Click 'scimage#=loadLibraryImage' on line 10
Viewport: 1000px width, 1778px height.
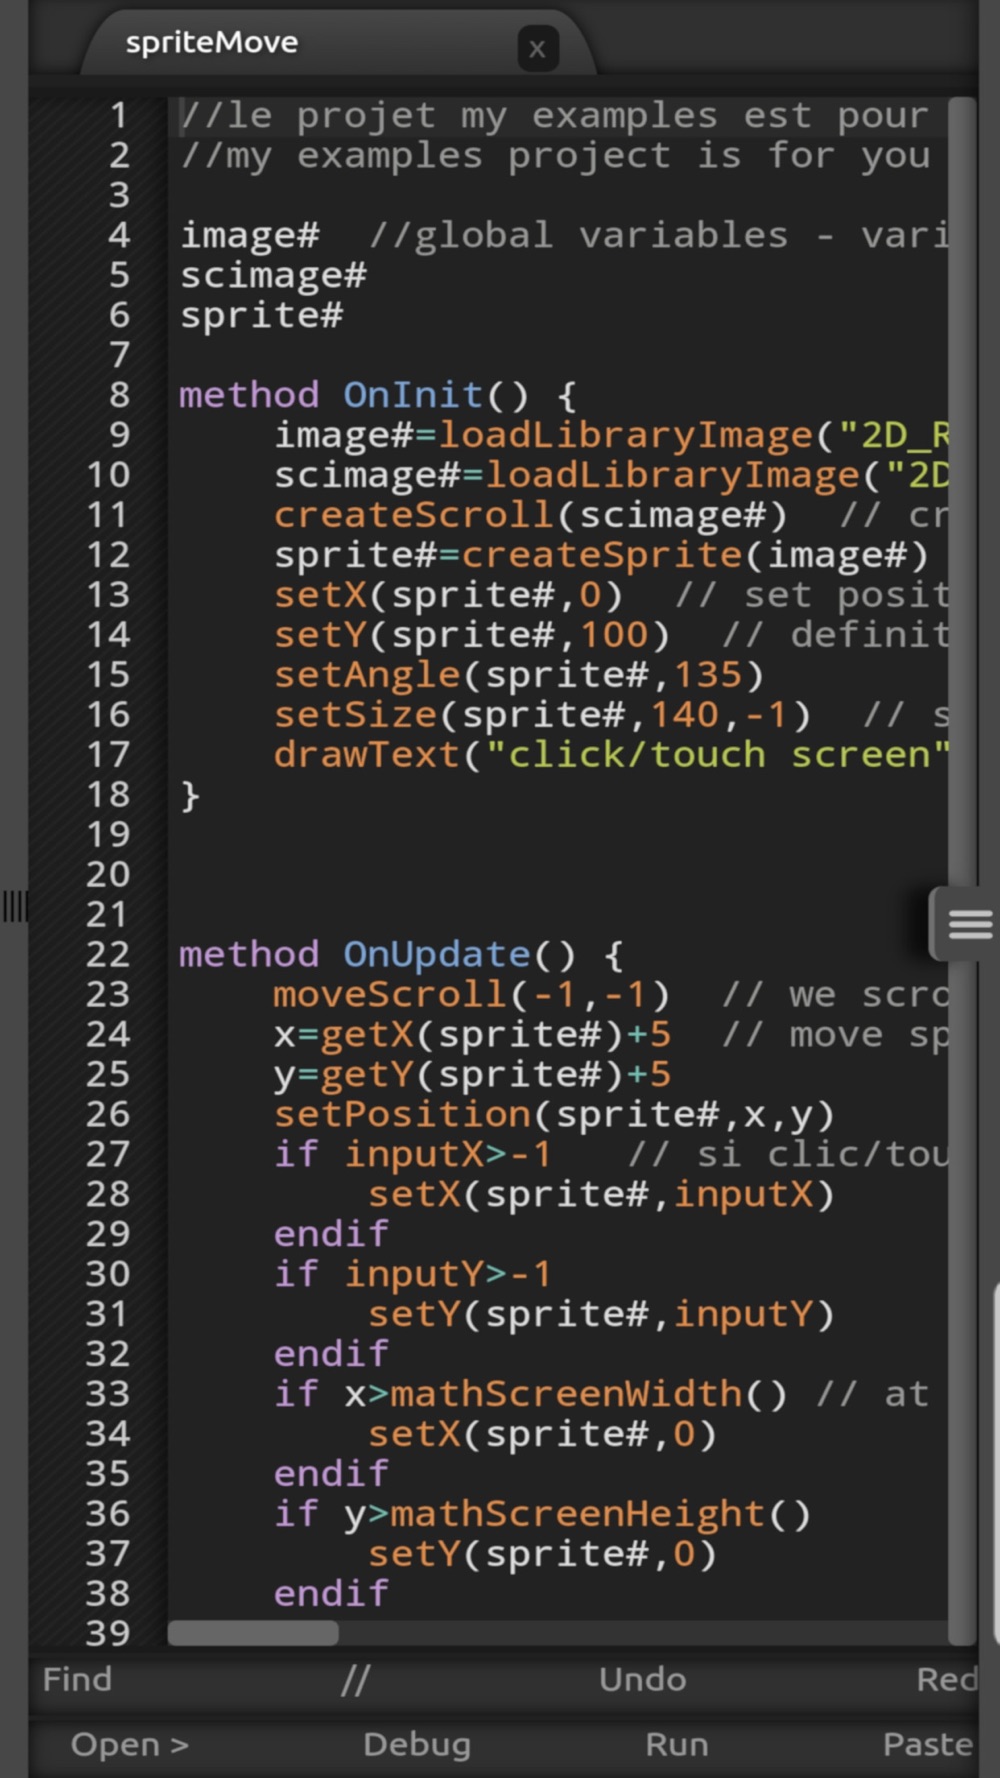tap(567, 475)
